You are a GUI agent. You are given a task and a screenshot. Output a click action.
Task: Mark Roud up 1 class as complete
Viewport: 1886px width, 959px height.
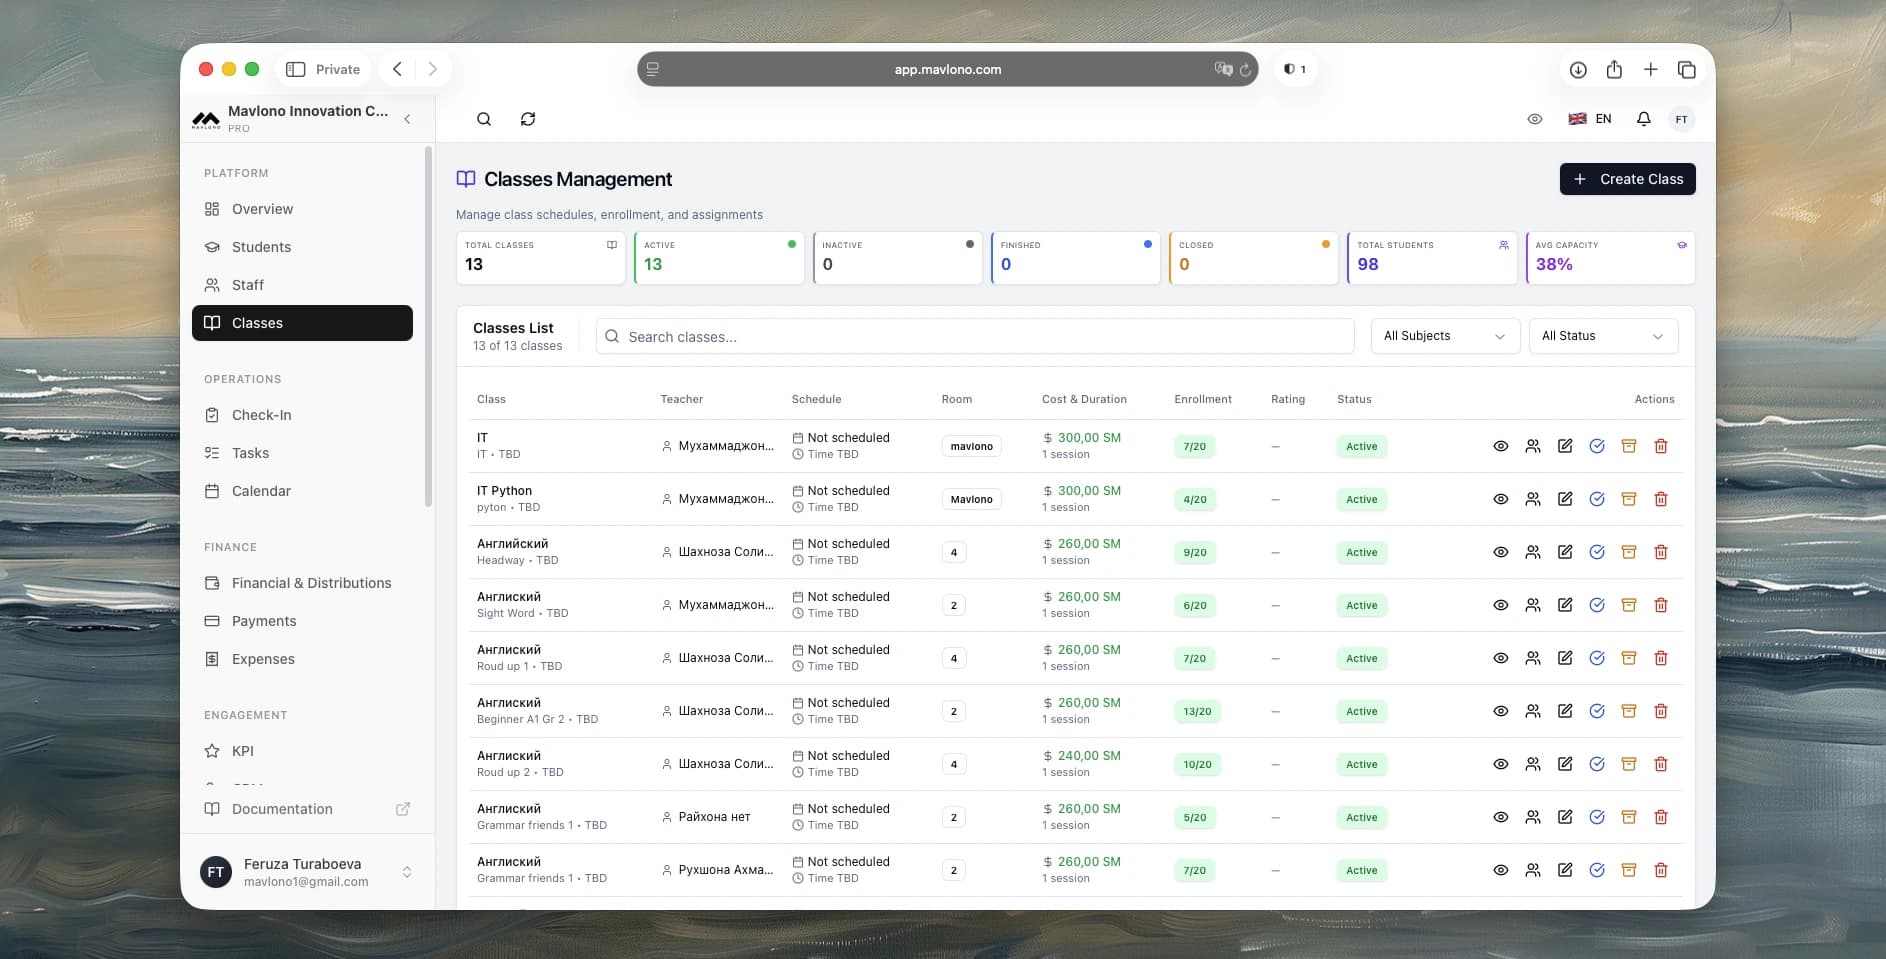[x=1597, y=658]
